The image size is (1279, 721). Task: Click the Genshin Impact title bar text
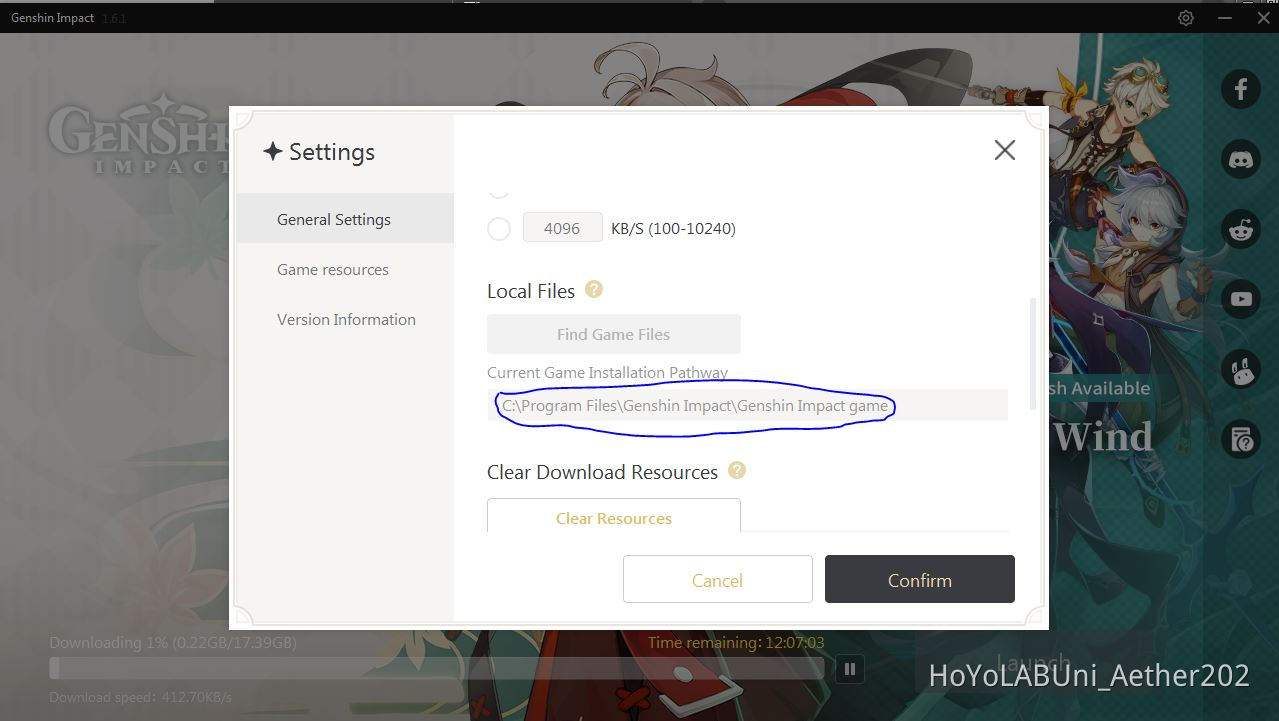pos(53,18)
